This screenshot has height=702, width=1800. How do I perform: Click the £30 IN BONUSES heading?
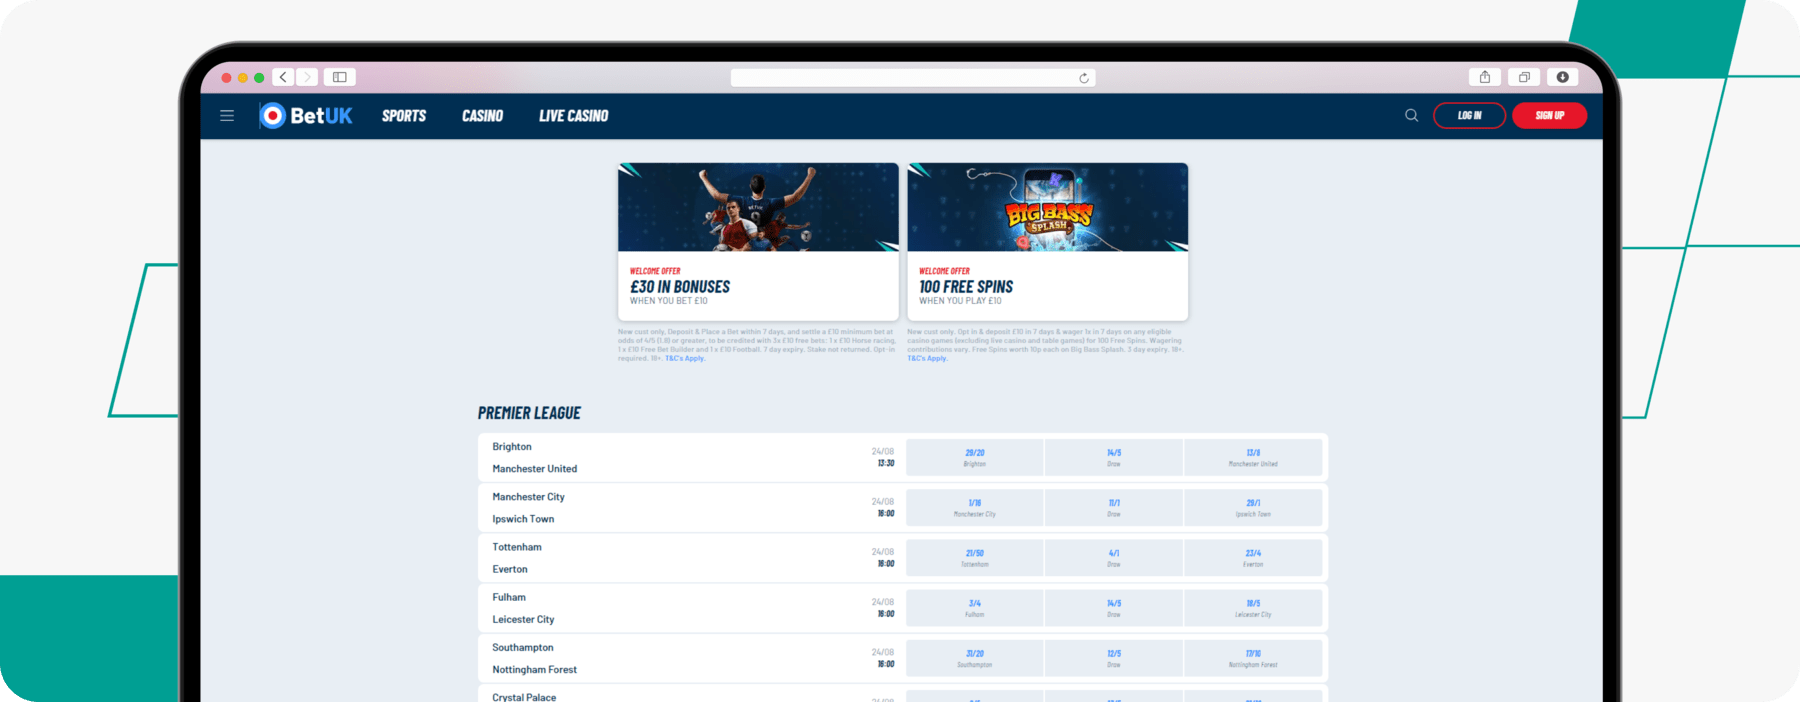tap(680, 287)
